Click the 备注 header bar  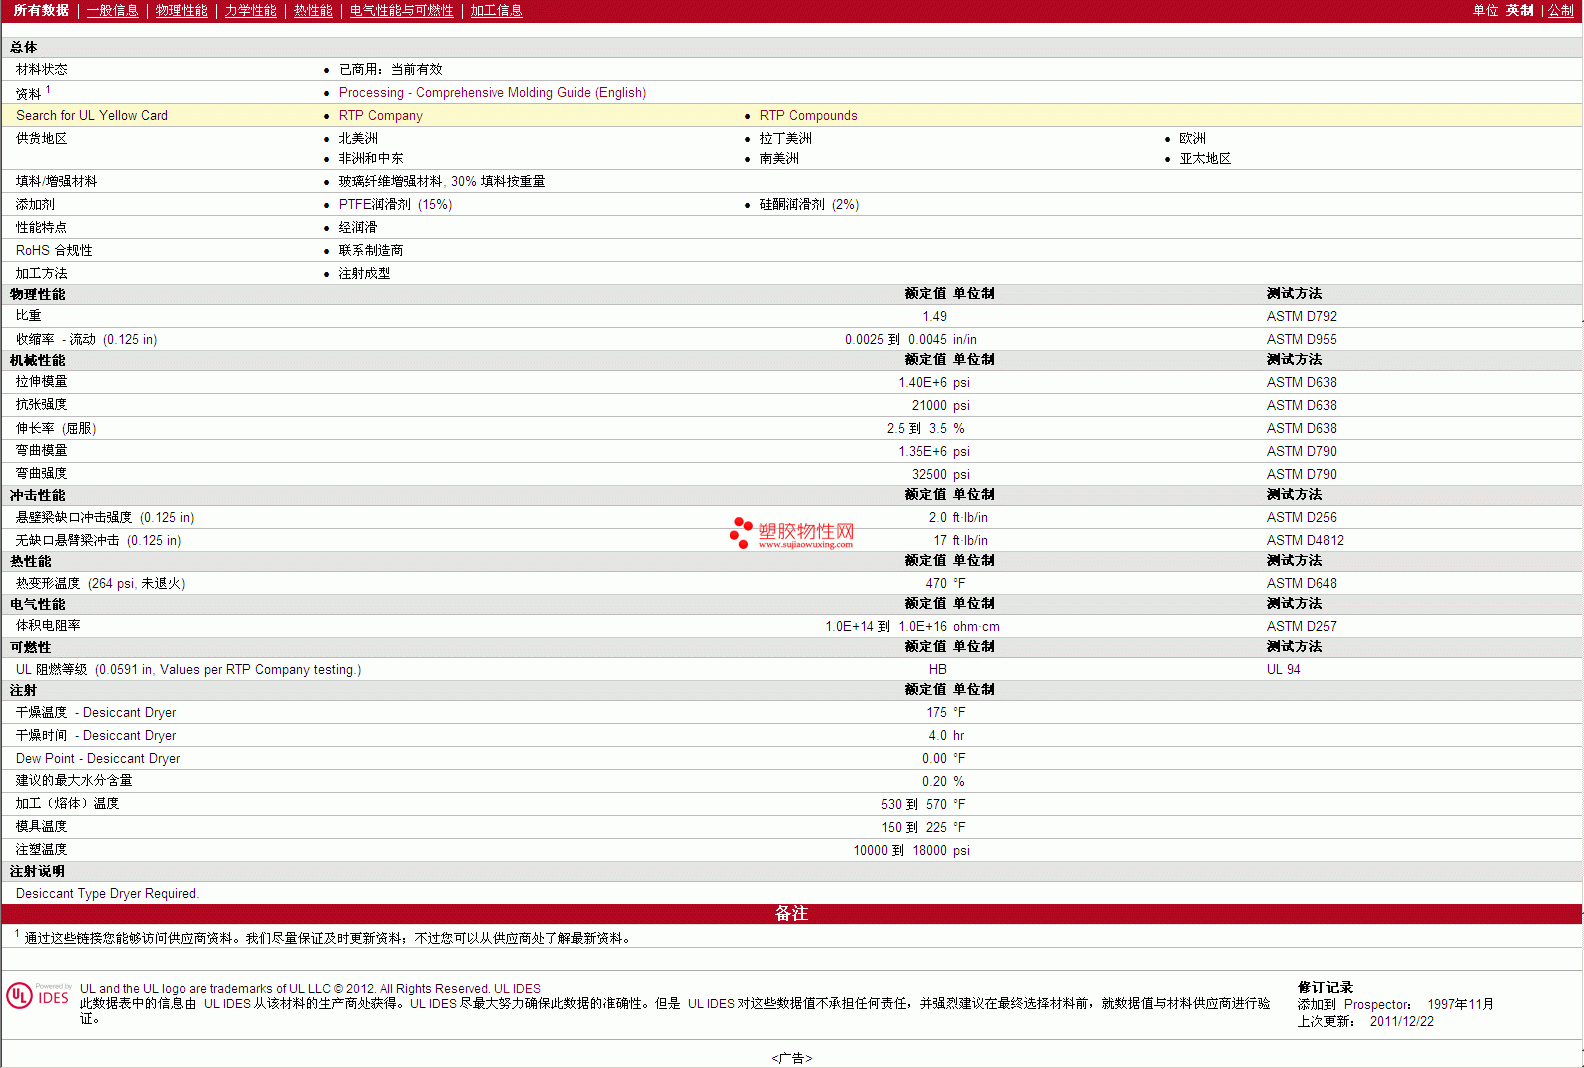[x=791, y=913]
